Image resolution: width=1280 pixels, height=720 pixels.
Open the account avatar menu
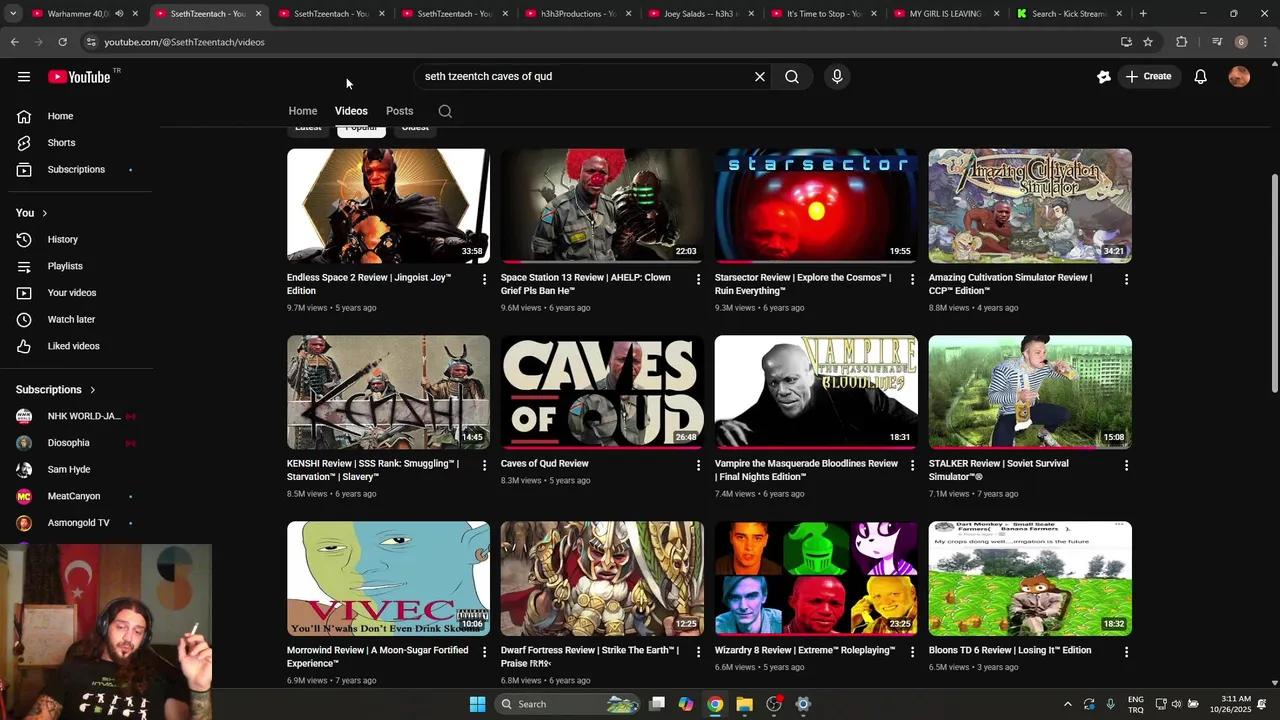point(1239,76)
